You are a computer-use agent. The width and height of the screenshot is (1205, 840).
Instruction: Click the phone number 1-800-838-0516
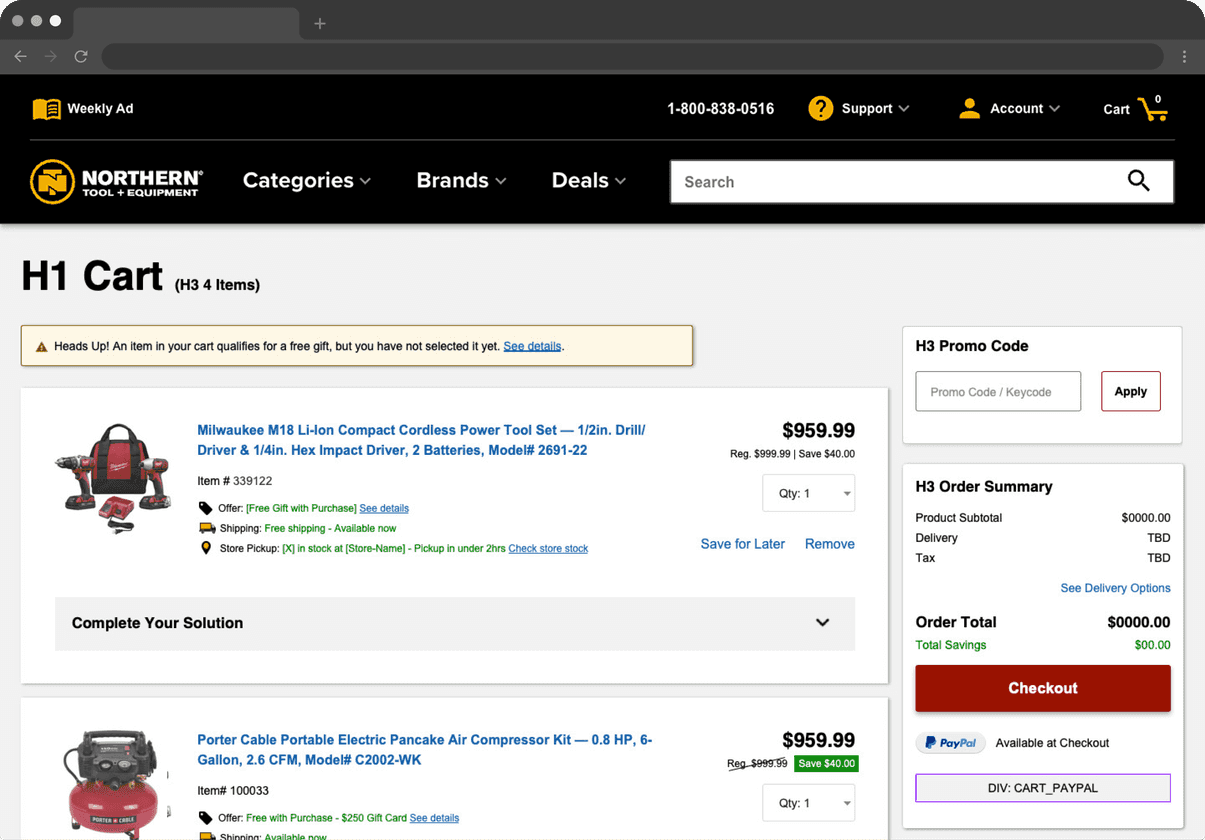point(721,109)
